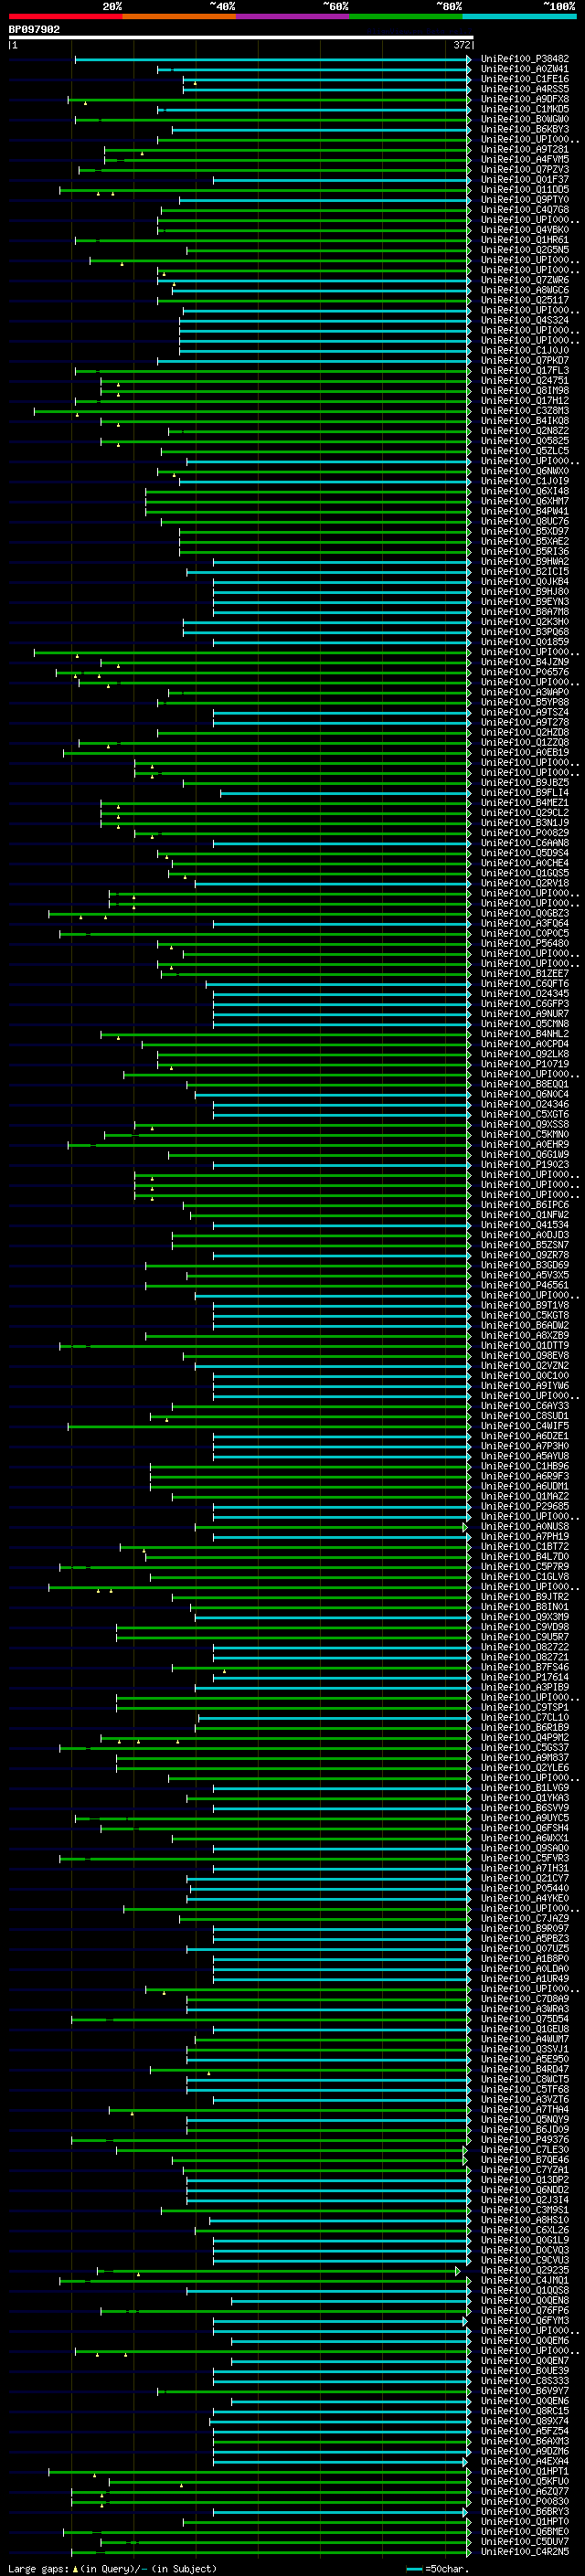This screenshot has width=585, height=2576.
Task: Open hit UniRef100_A0ZW41
Action: (x=524, y=69)
